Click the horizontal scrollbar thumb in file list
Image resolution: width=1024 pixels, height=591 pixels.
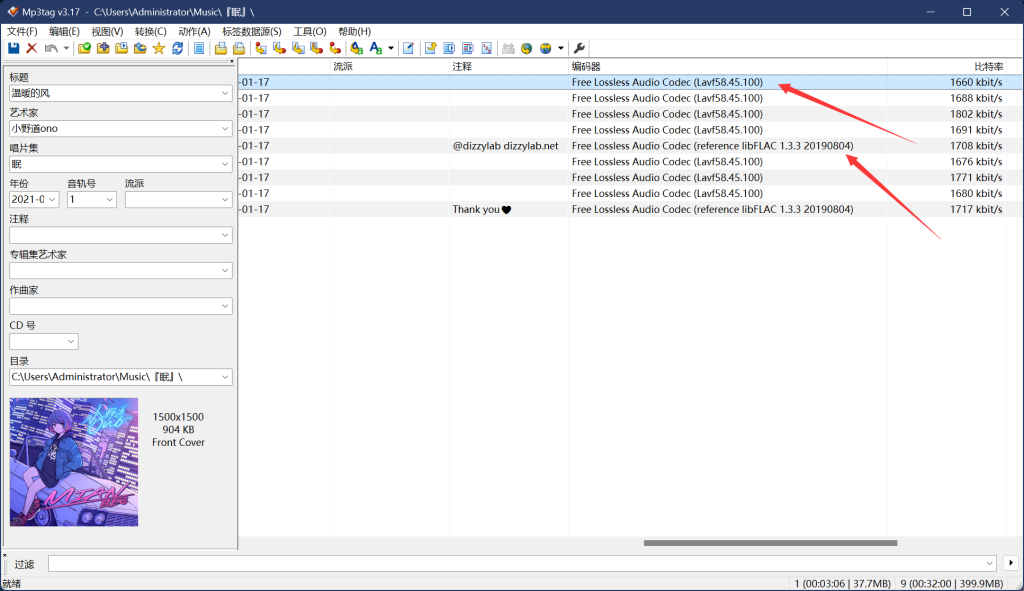tap(770, 543)
